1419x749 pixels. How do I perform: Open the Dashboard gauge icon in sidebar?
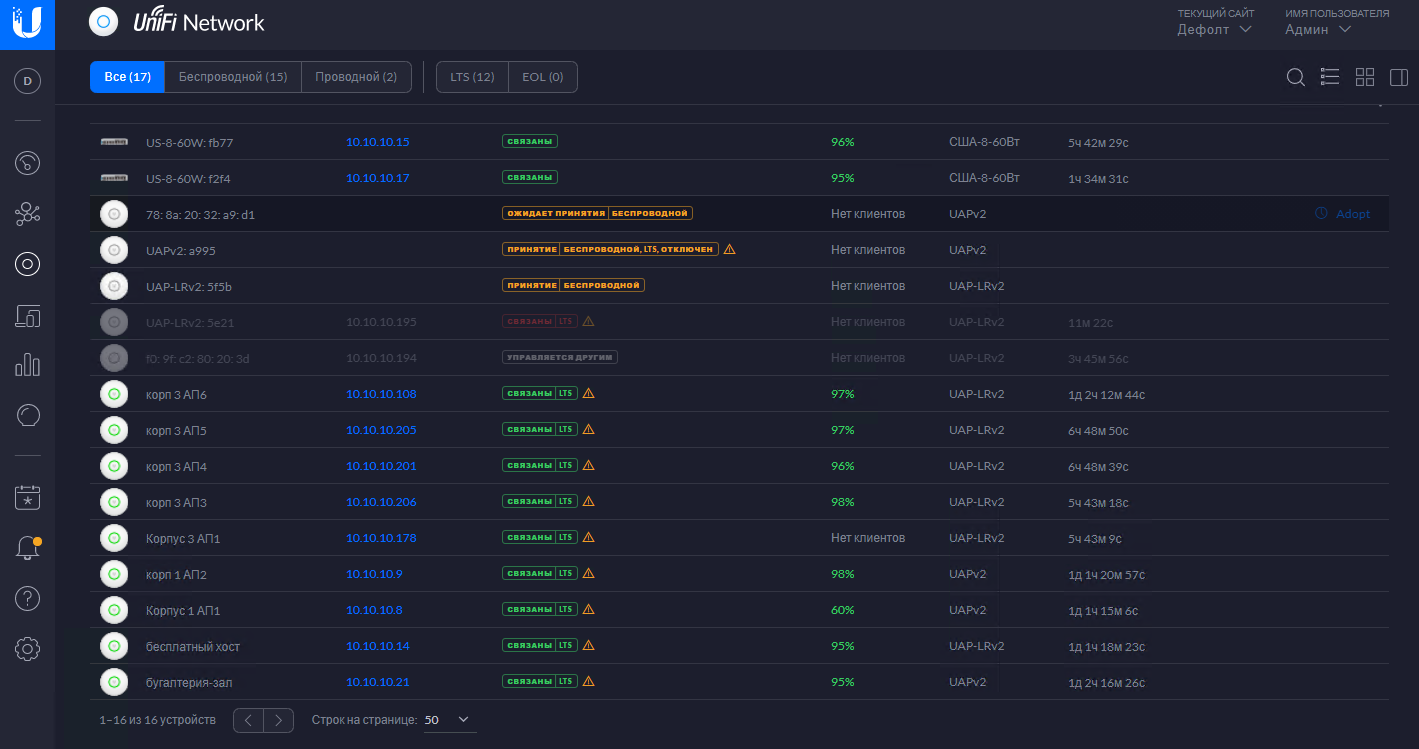click(x=28, y=162)
